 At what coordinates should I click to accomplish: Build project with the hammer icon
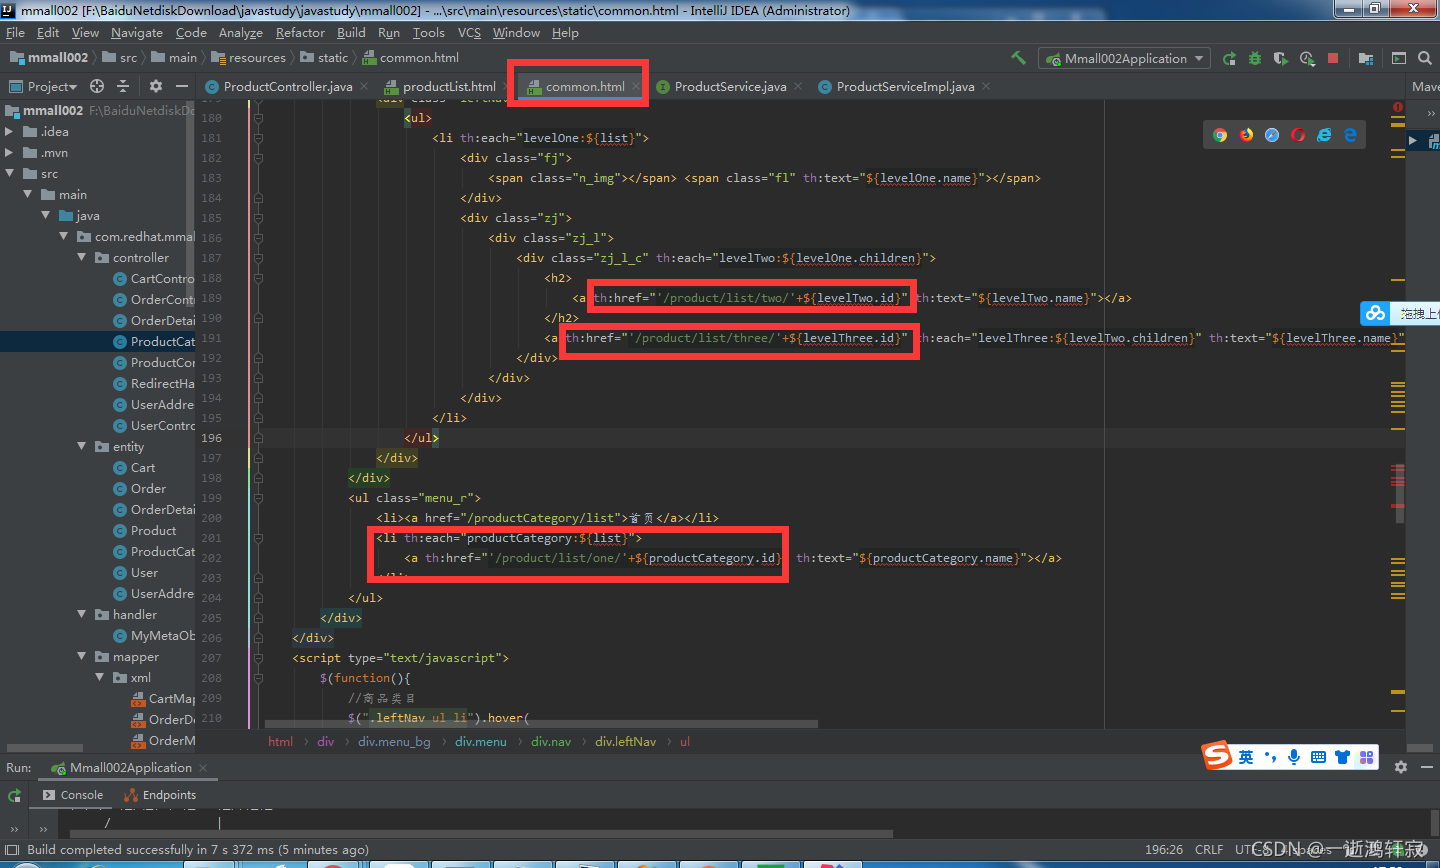(1018, 58)
